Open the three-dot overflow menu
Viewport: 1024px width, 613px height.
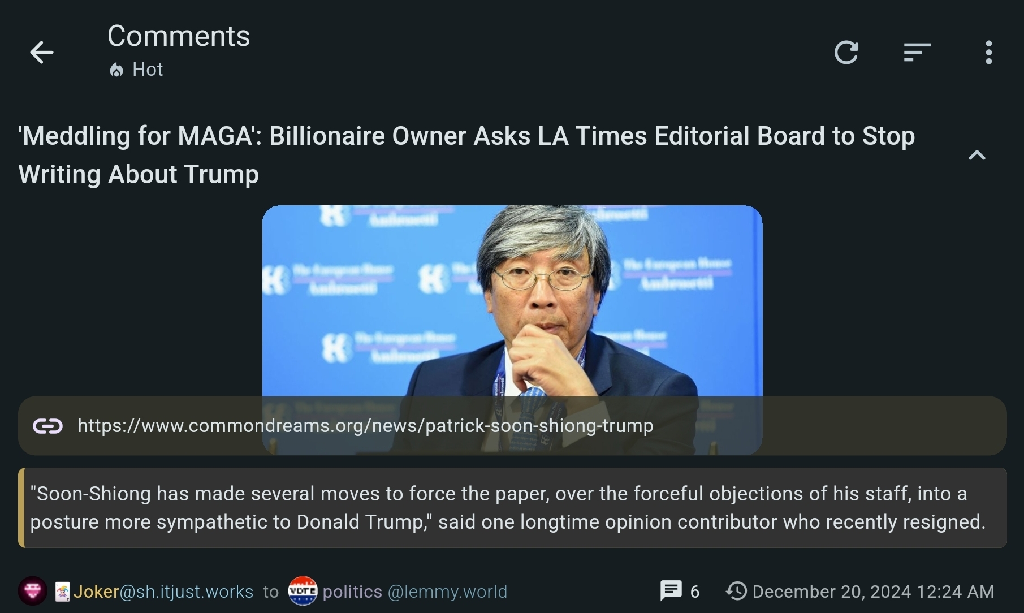click(989, 52)
